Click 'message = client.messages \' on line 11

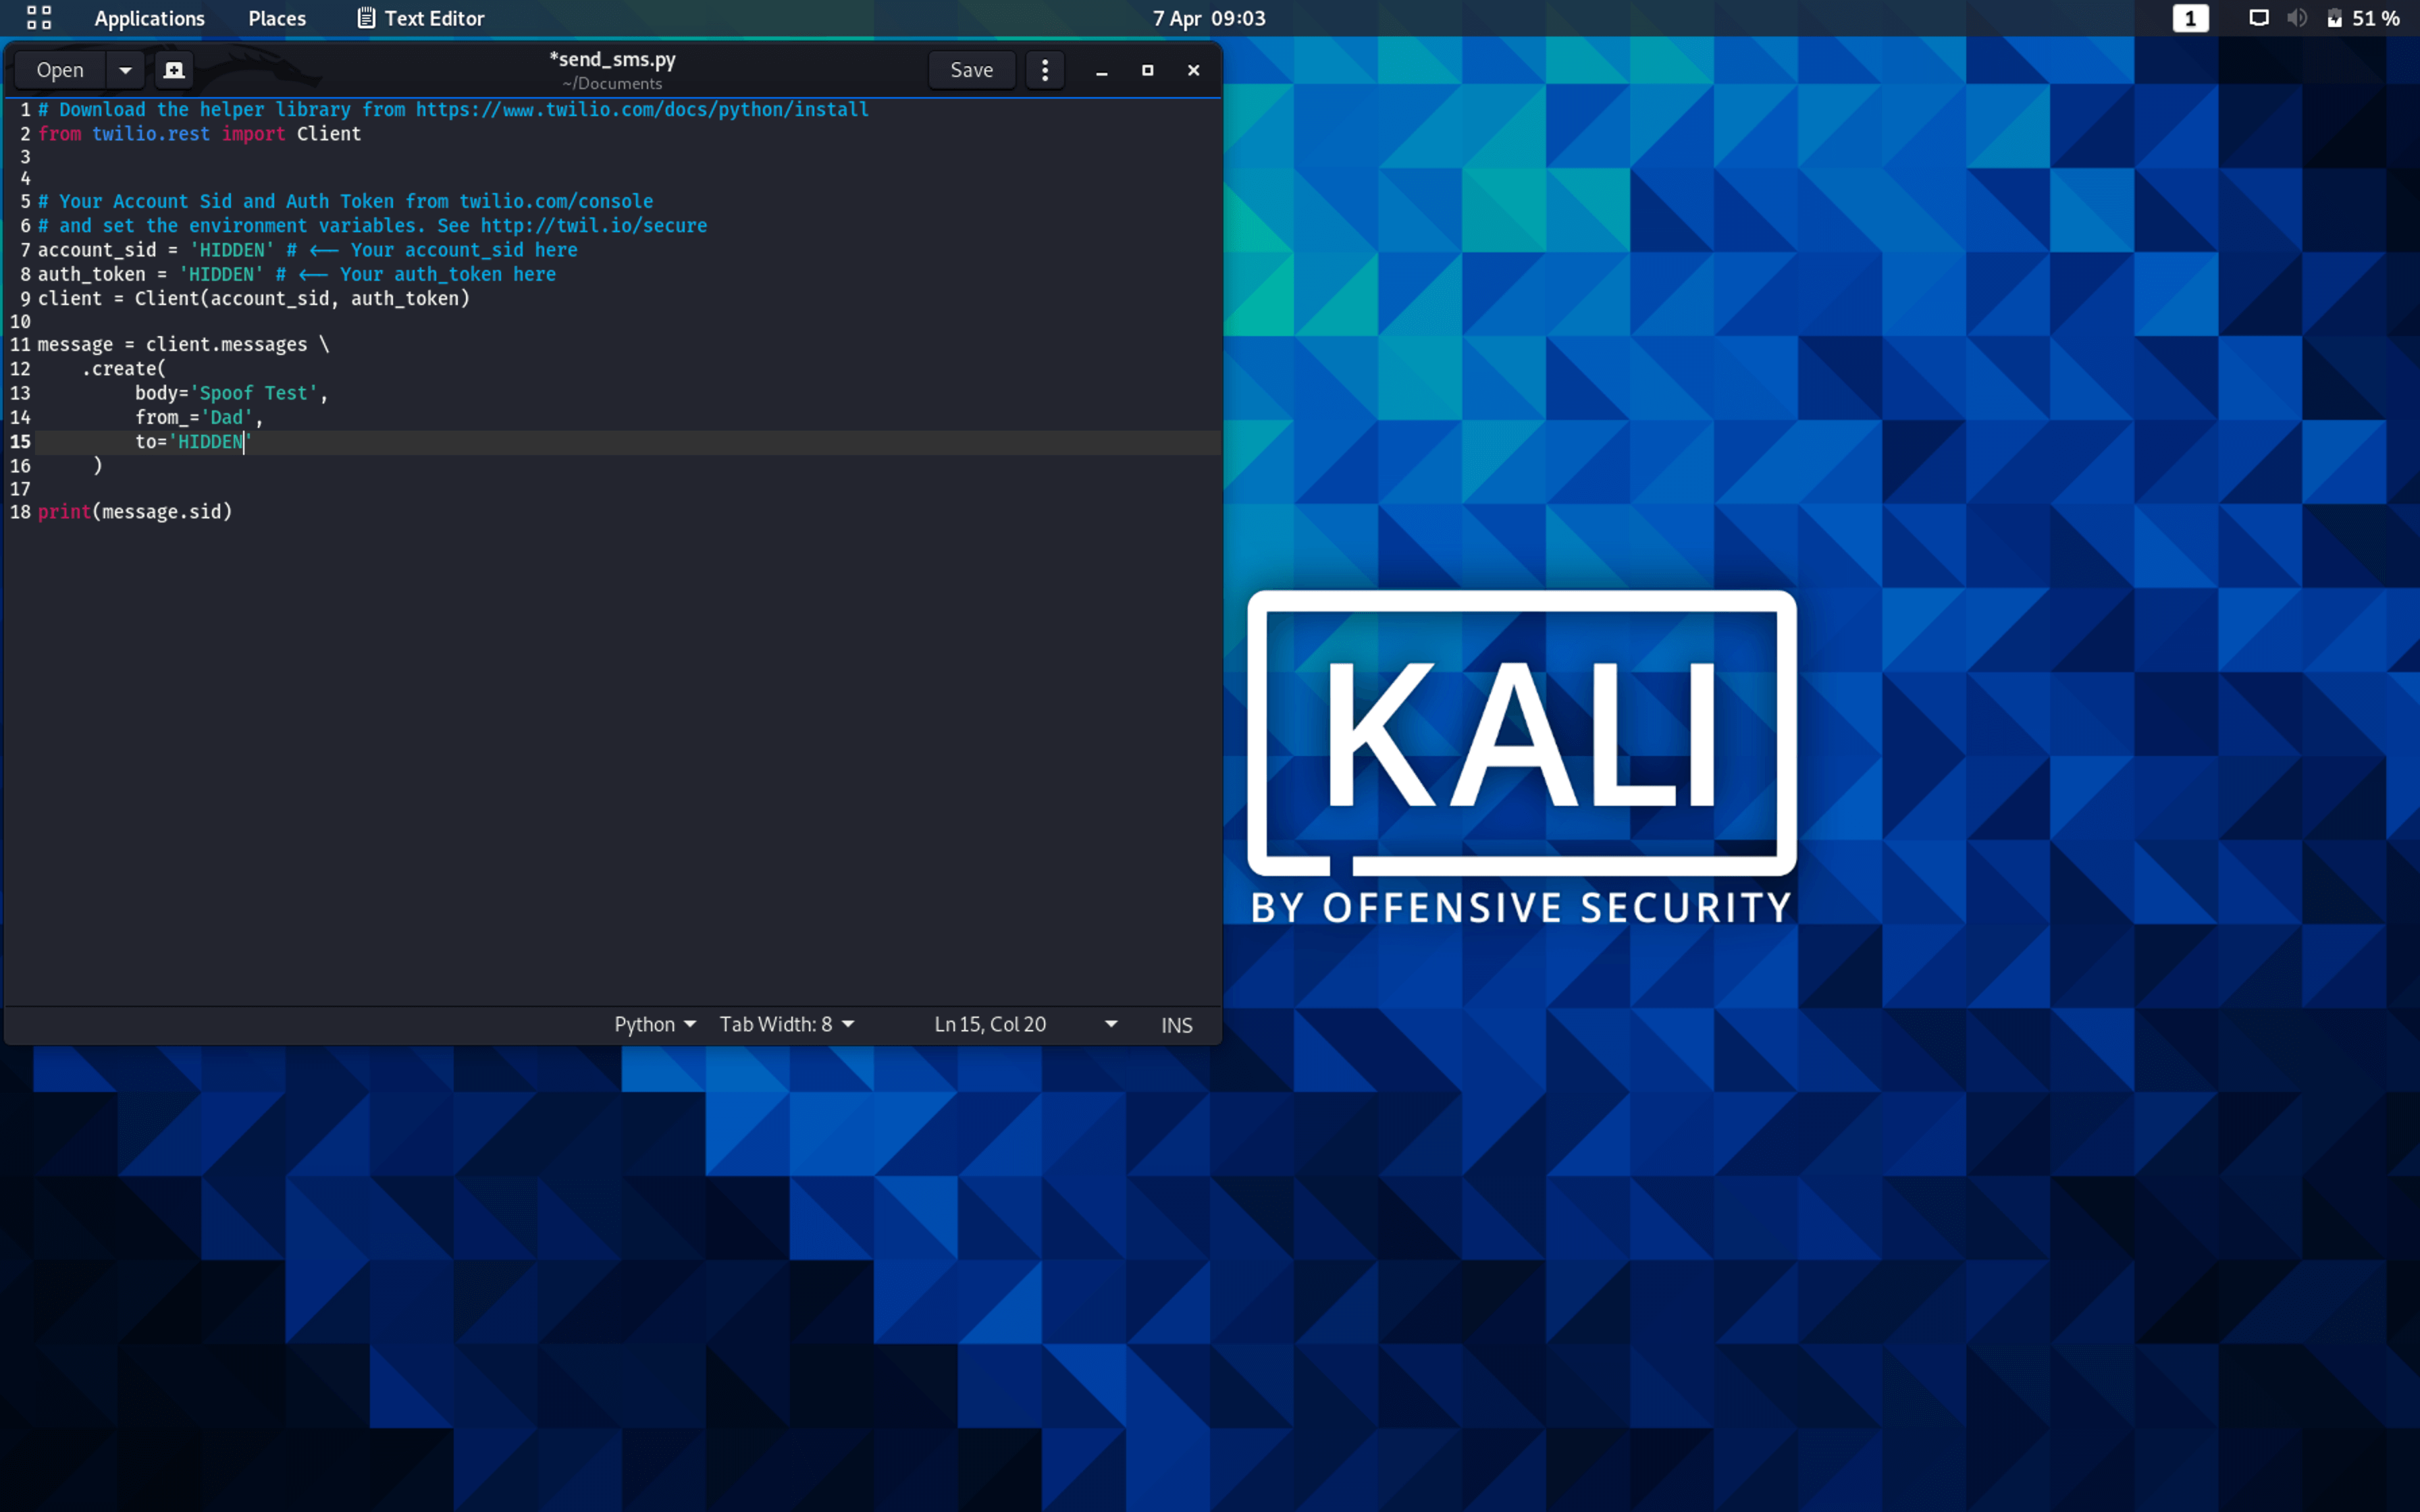[x=183, y=345]
